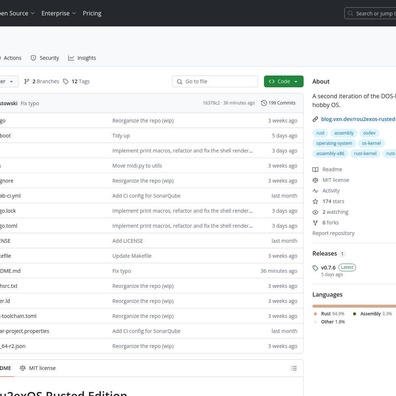396x396 pixels.
Task: Click the scale icon beside MIT license in About
Action: click(315, 180)
